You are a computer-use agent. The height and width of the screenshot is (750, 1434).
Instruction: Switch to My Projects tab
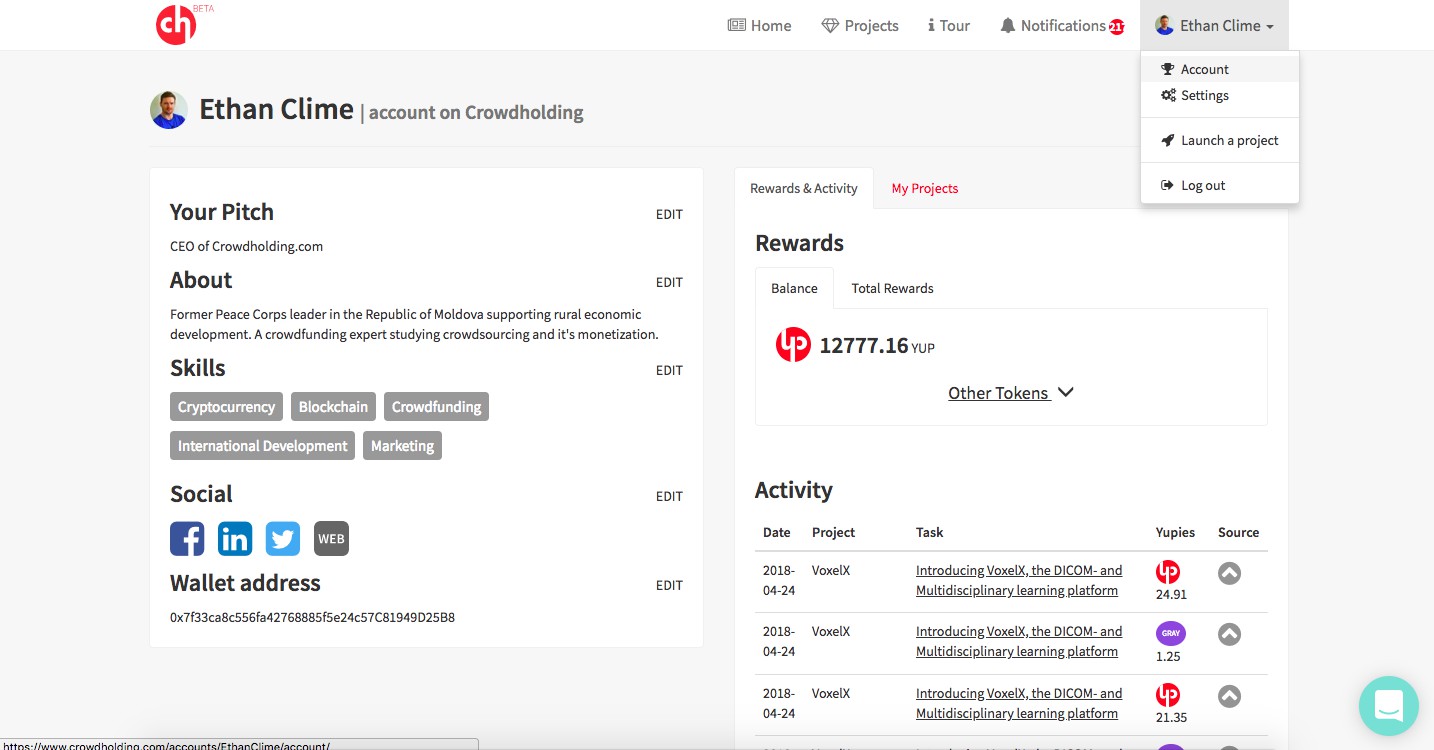(925, 188)
